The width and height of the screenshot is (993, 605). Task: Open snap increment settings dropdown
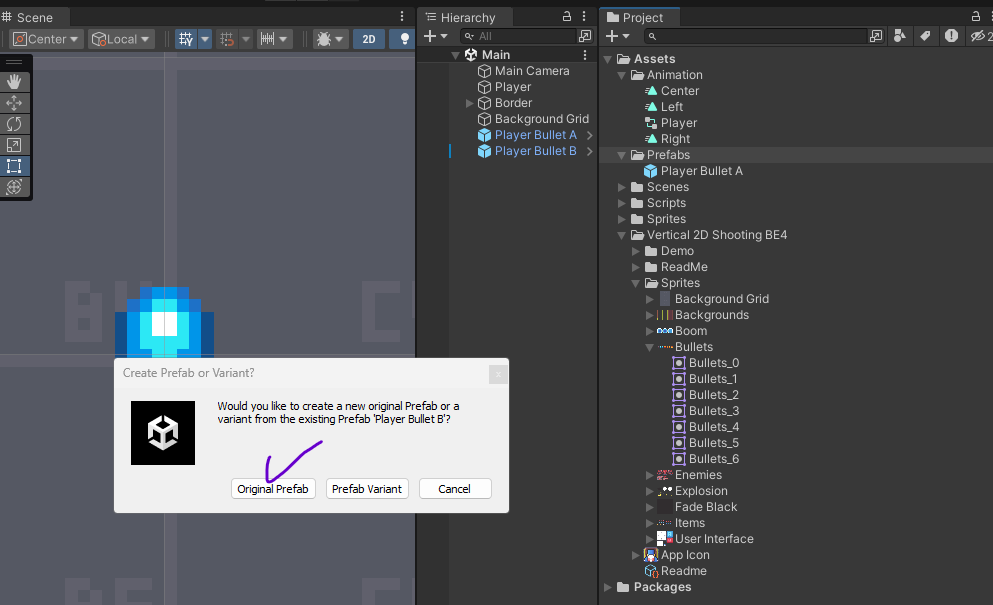[274, 39]
